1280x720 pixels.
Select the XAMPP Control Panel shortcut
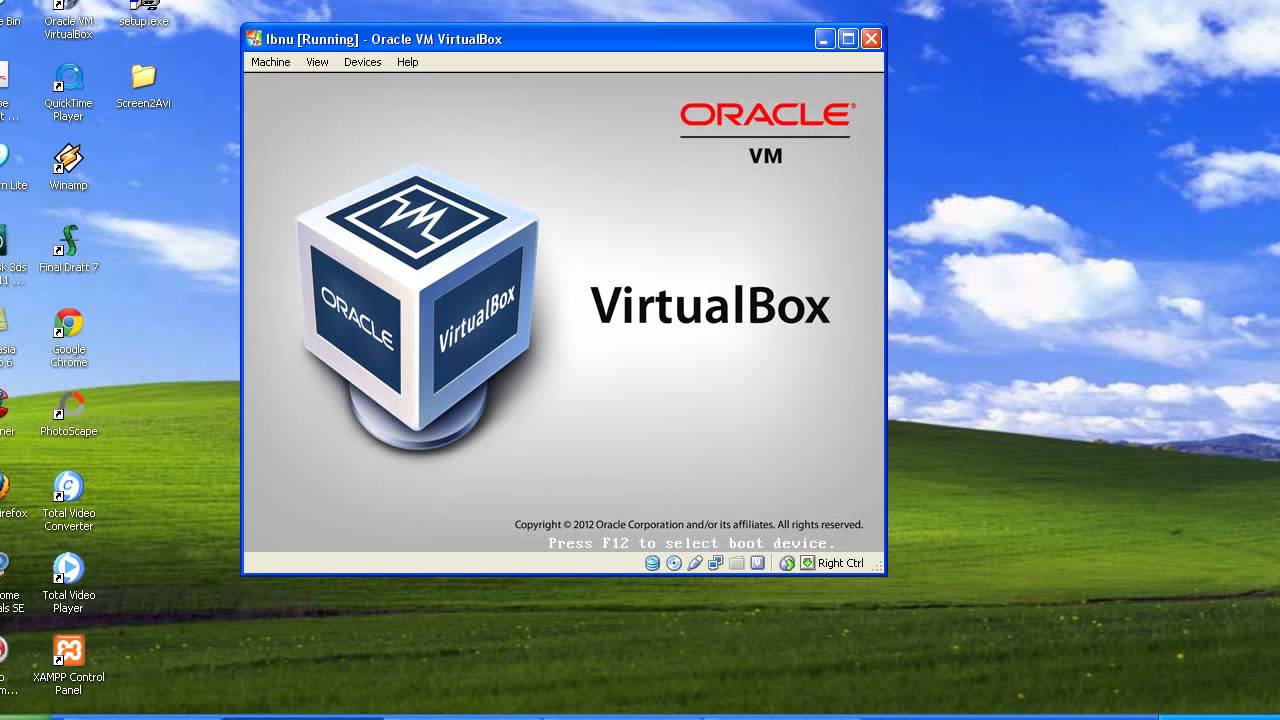(68, 666)
